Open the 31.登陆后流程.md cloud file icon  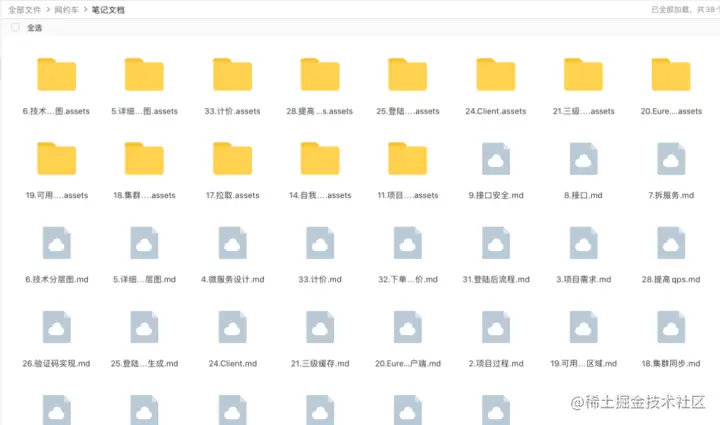(x=496, y=243)
